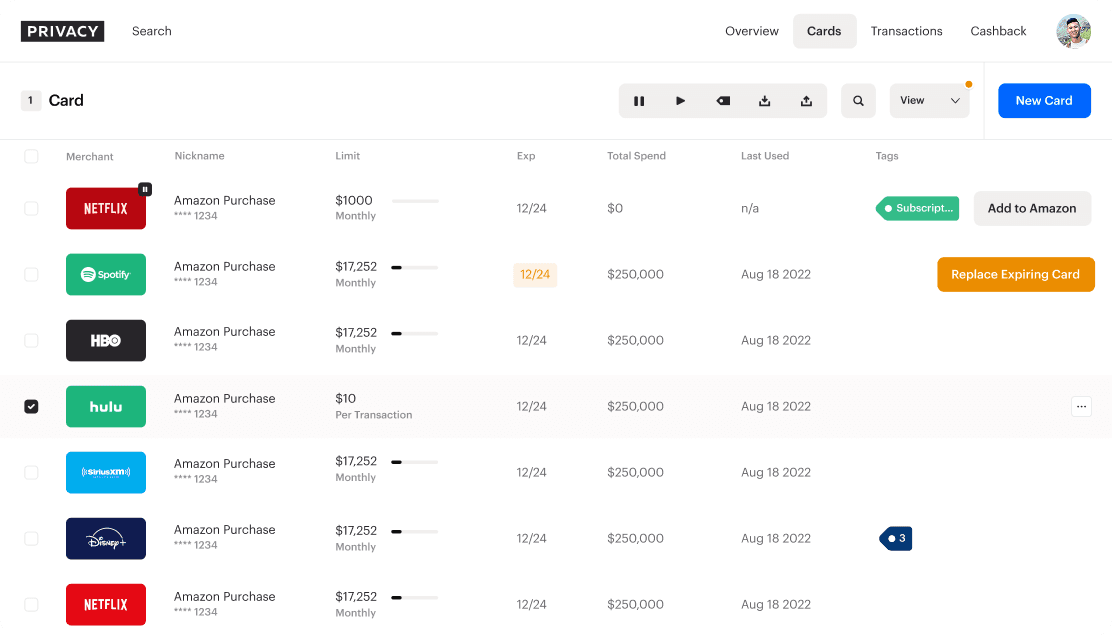Screen dimensions: 1112x636
Task: Toggle the select-all checkbox in the header
Action: [x=31, y=156]
